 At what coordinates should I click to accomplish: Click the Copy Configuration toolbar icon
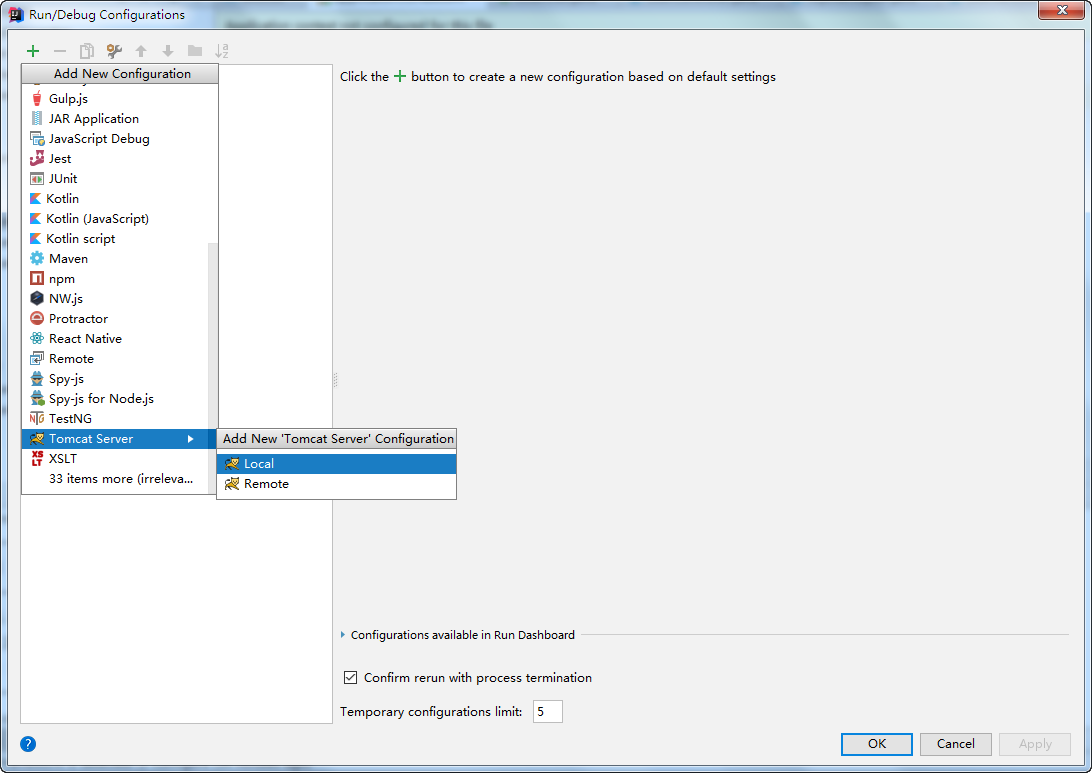pyautogui.click(x=86, y=51)
